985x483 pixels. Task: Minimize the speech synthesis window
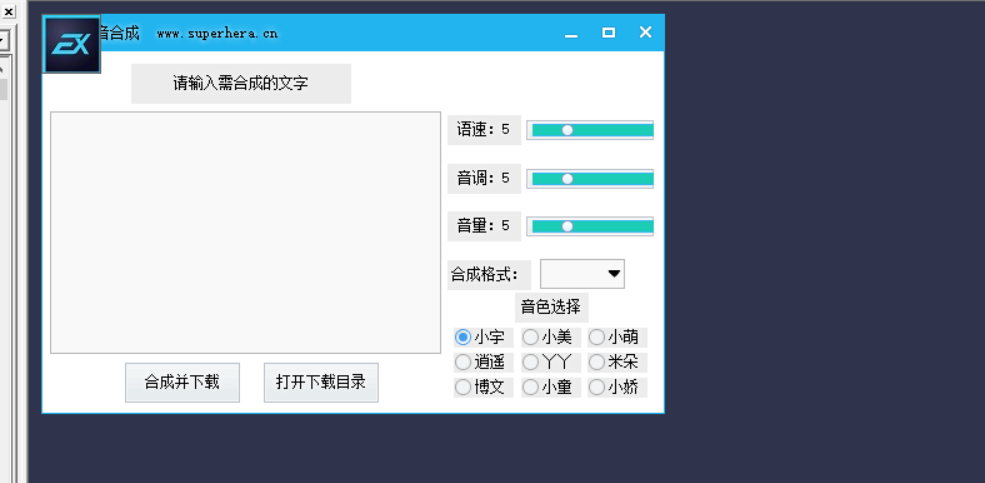point(571,33)
